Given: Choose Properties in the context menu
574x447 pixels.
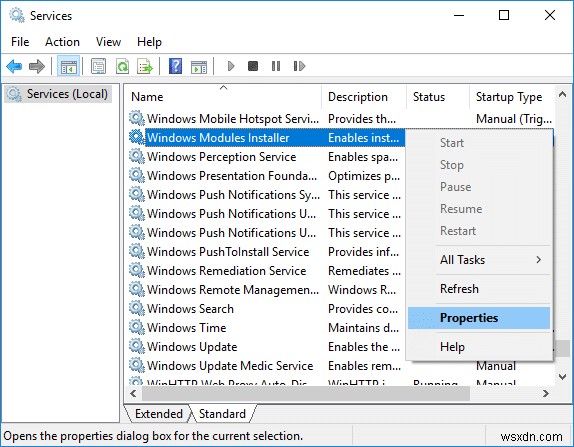Looking at the screenshot, I should coord(479,318).
